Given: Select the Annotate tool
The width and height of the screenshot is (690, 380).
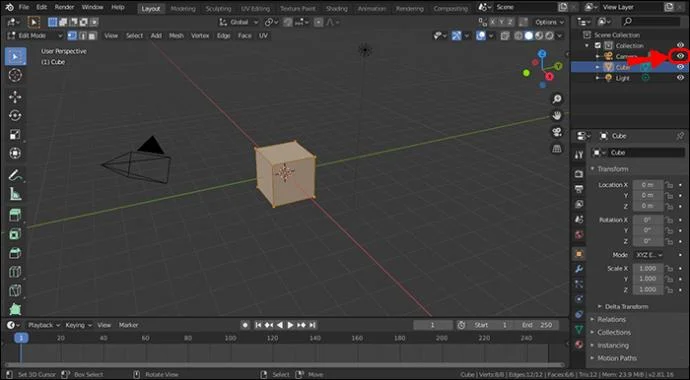Looking at the screenshot, I should [15, 175].
